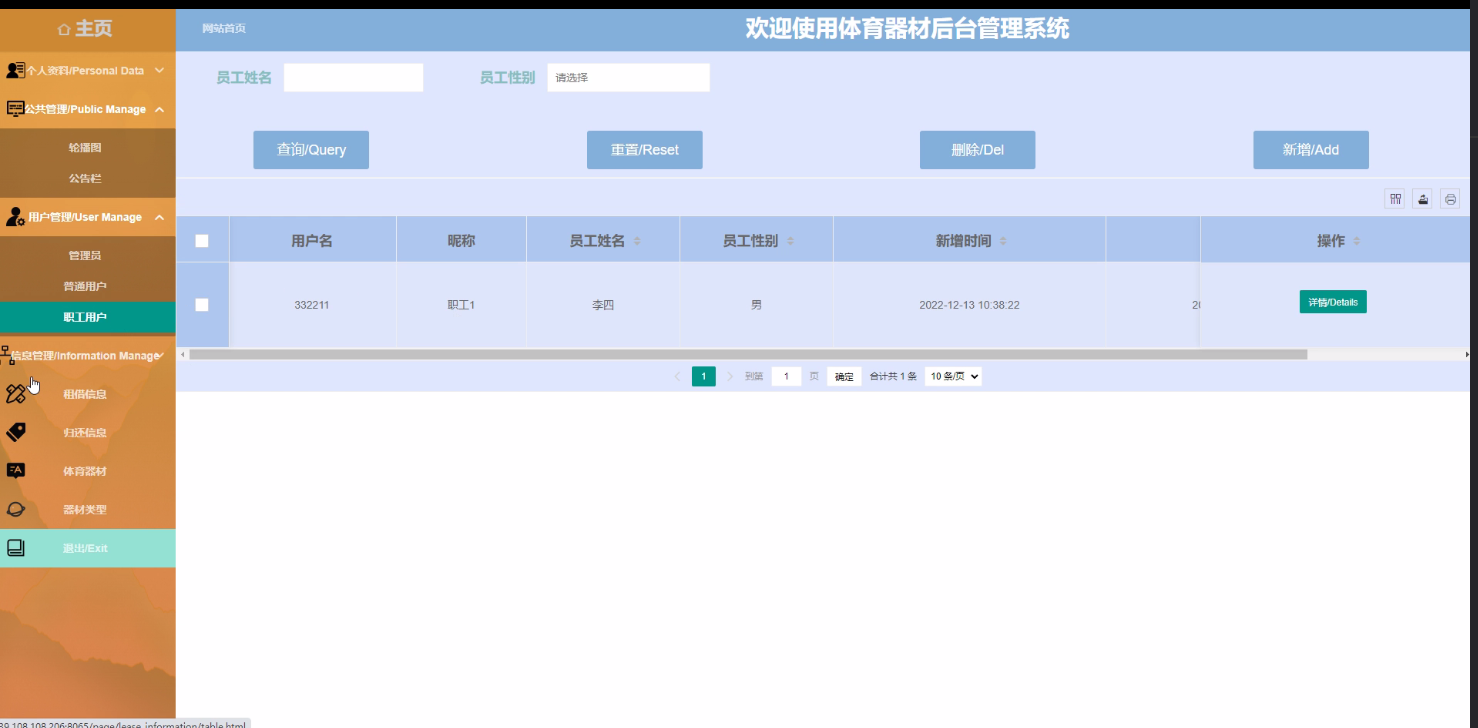Click the print icon above the table

tap(1450, 199)
